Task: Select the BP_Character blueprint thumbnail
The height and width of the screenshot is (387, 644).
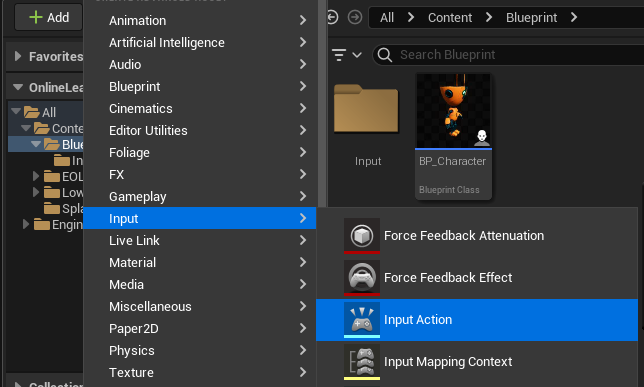Action: [x=453, y=137]
